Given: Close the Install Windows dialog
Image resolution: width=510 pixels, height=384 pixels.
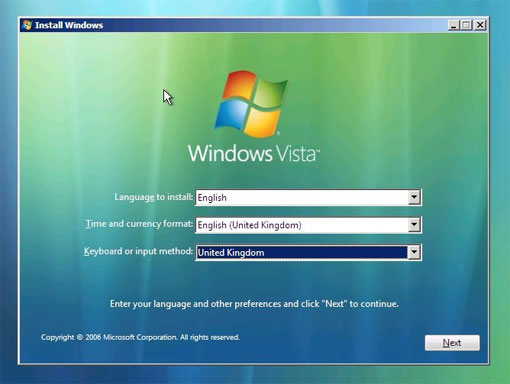Looking at the screenshot, I should click(480, 25).
